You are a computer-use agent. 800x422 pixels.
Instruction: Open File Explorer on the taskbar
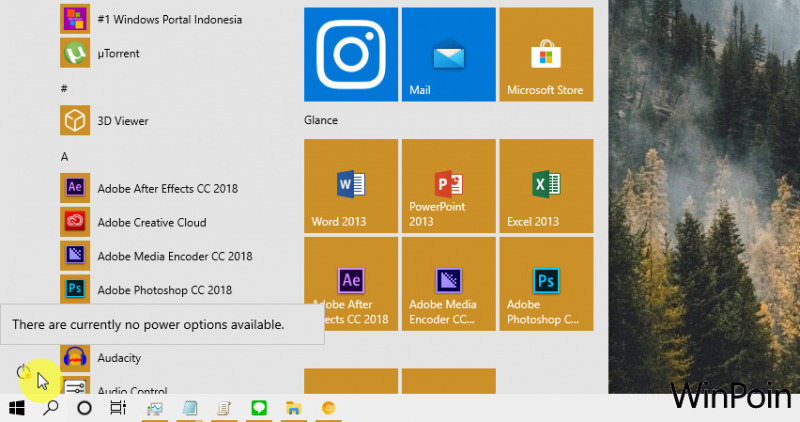coord(293,408)
